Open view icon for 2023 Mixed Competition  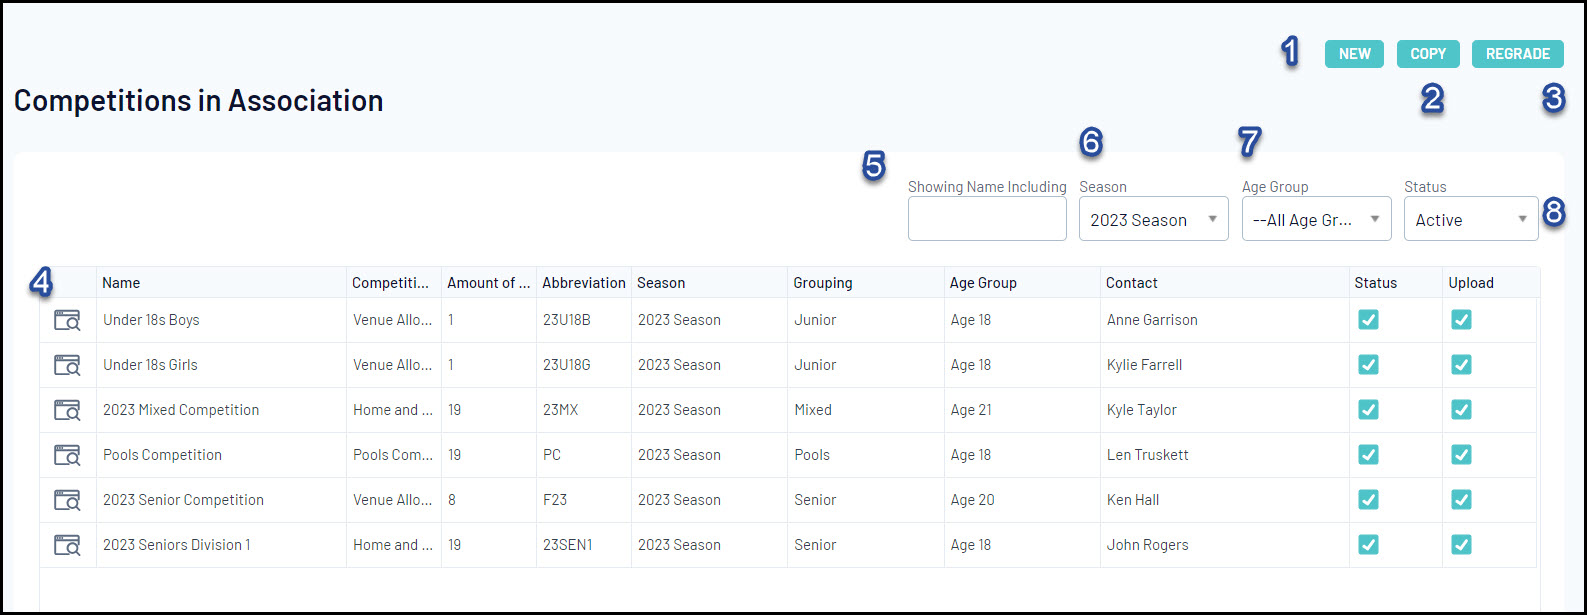pos(67,410)
